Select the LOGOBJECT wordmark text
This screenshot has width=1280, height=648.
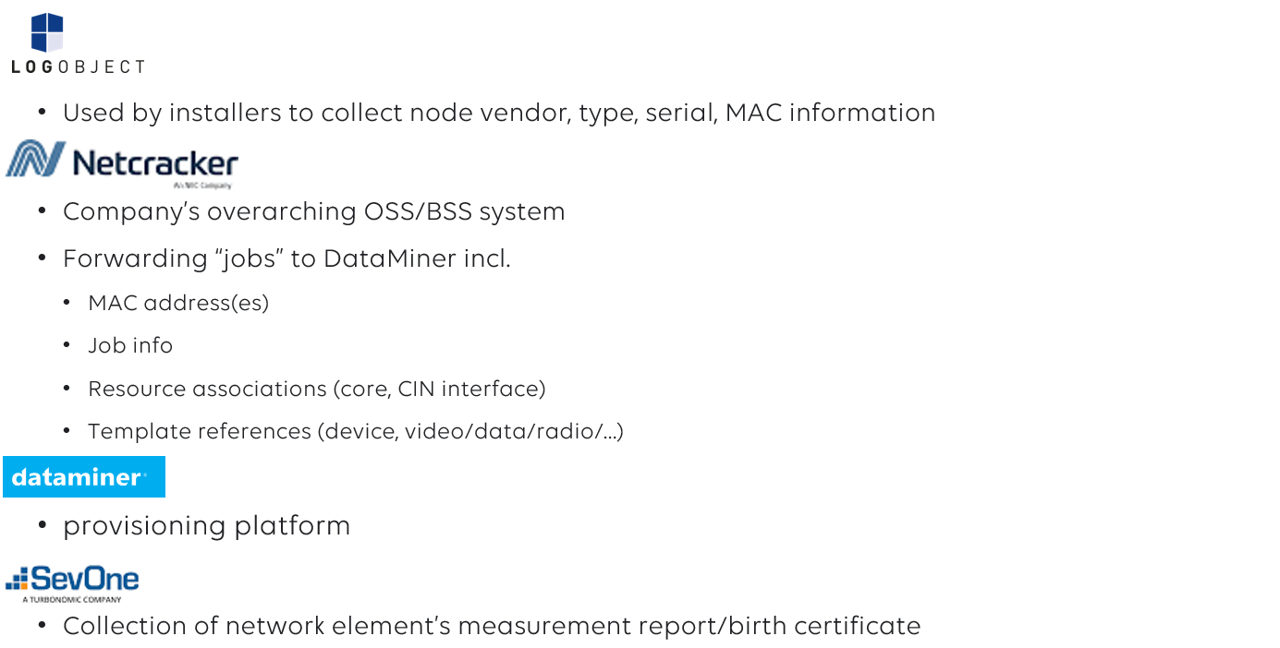[78, 66]
